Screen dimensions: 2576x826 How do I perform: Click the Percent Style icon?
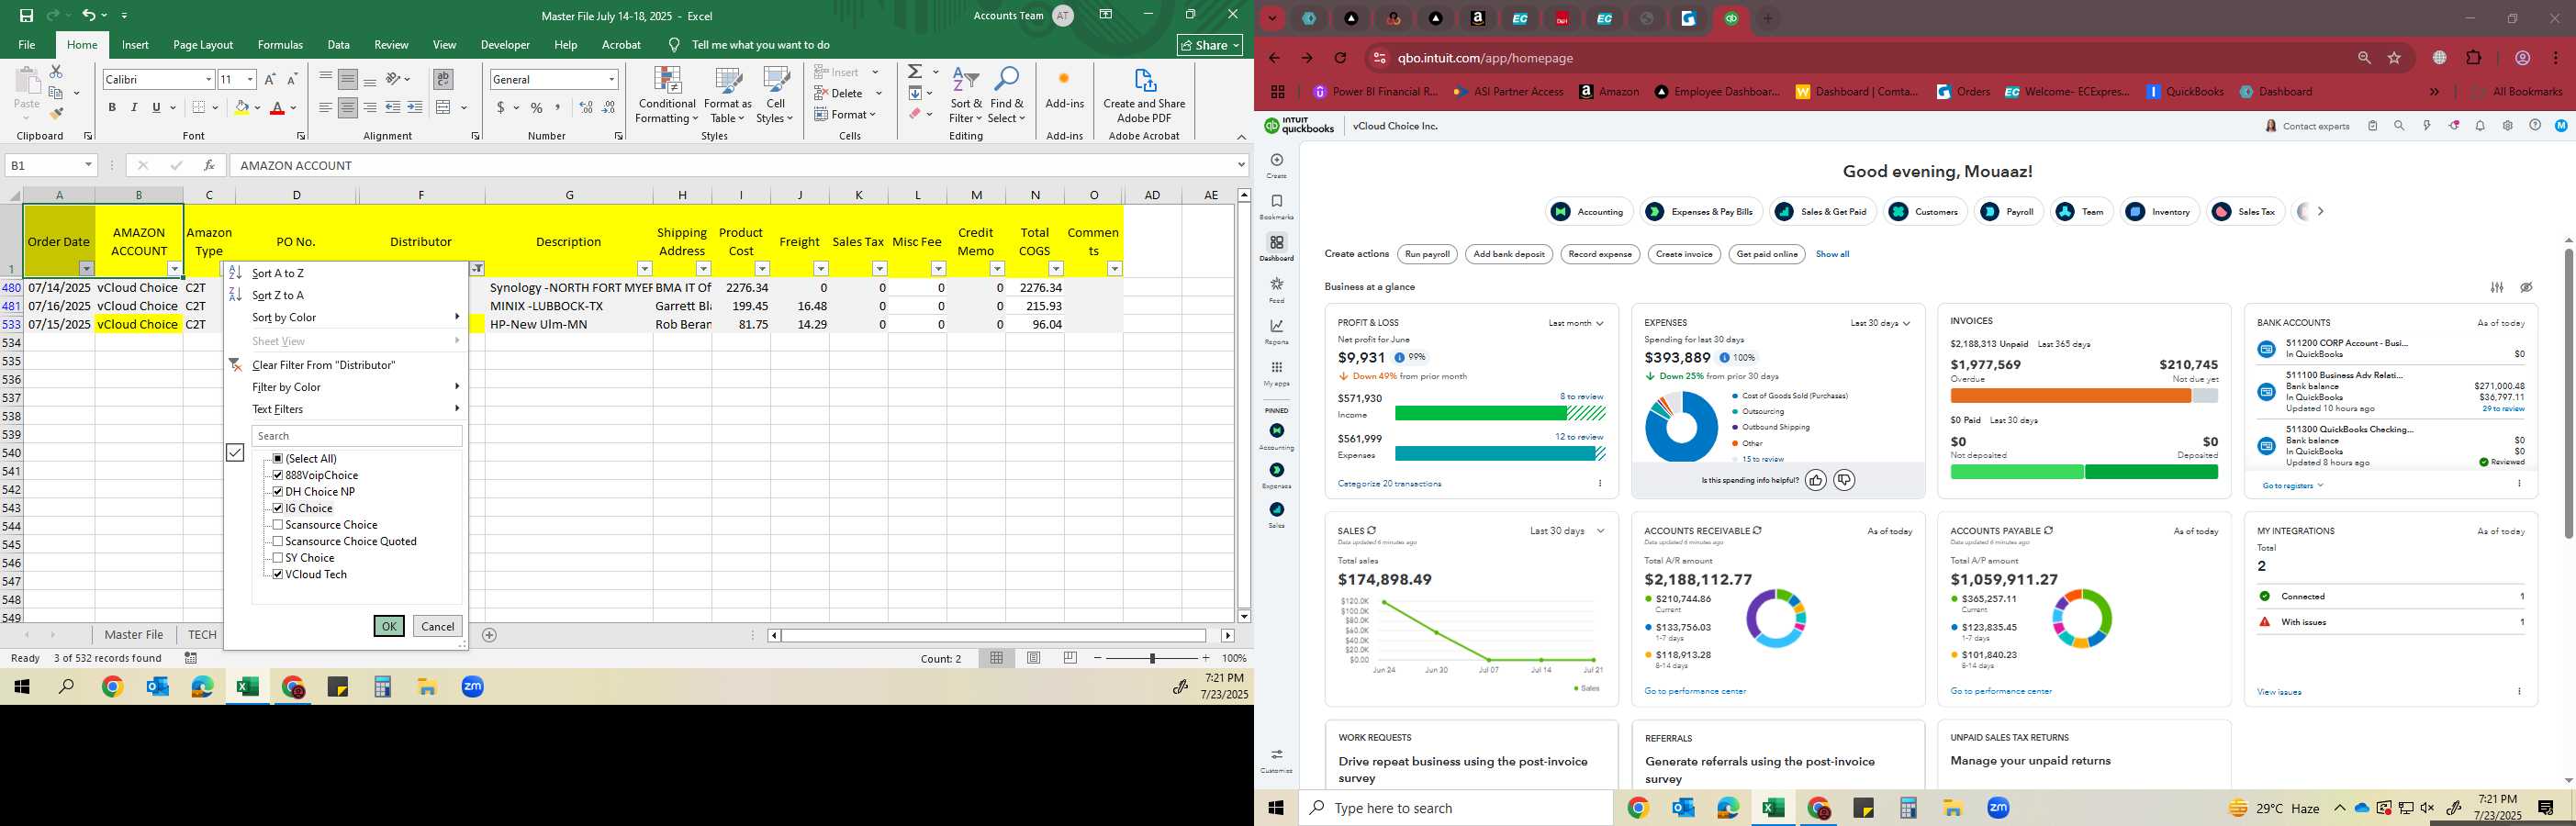pyautogui.click(x=537, y=108)
